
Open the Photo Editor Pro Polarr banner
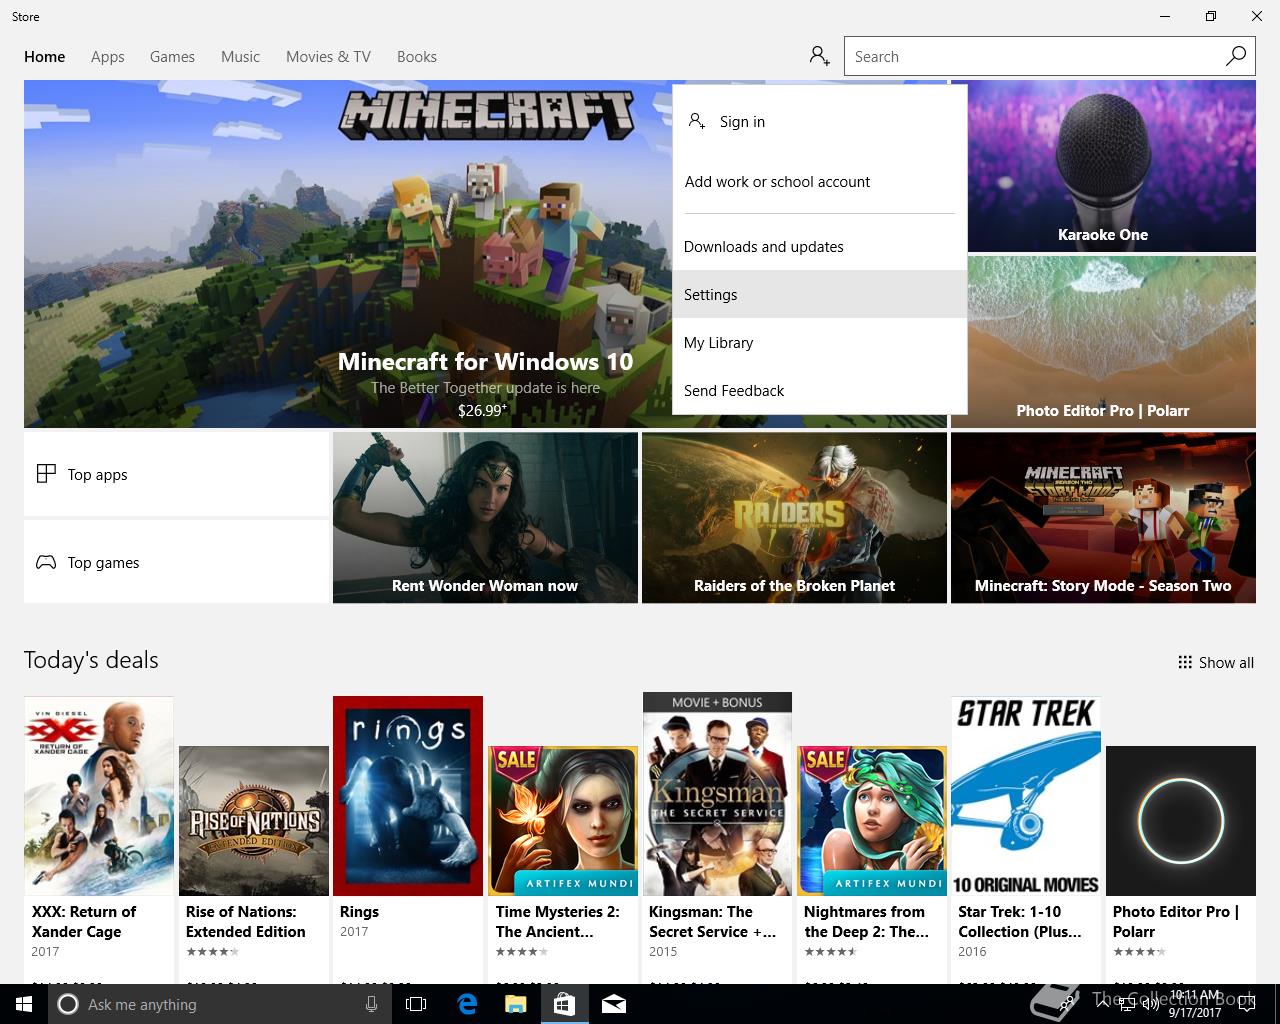pyautogui.click(x=1103, y=342)
